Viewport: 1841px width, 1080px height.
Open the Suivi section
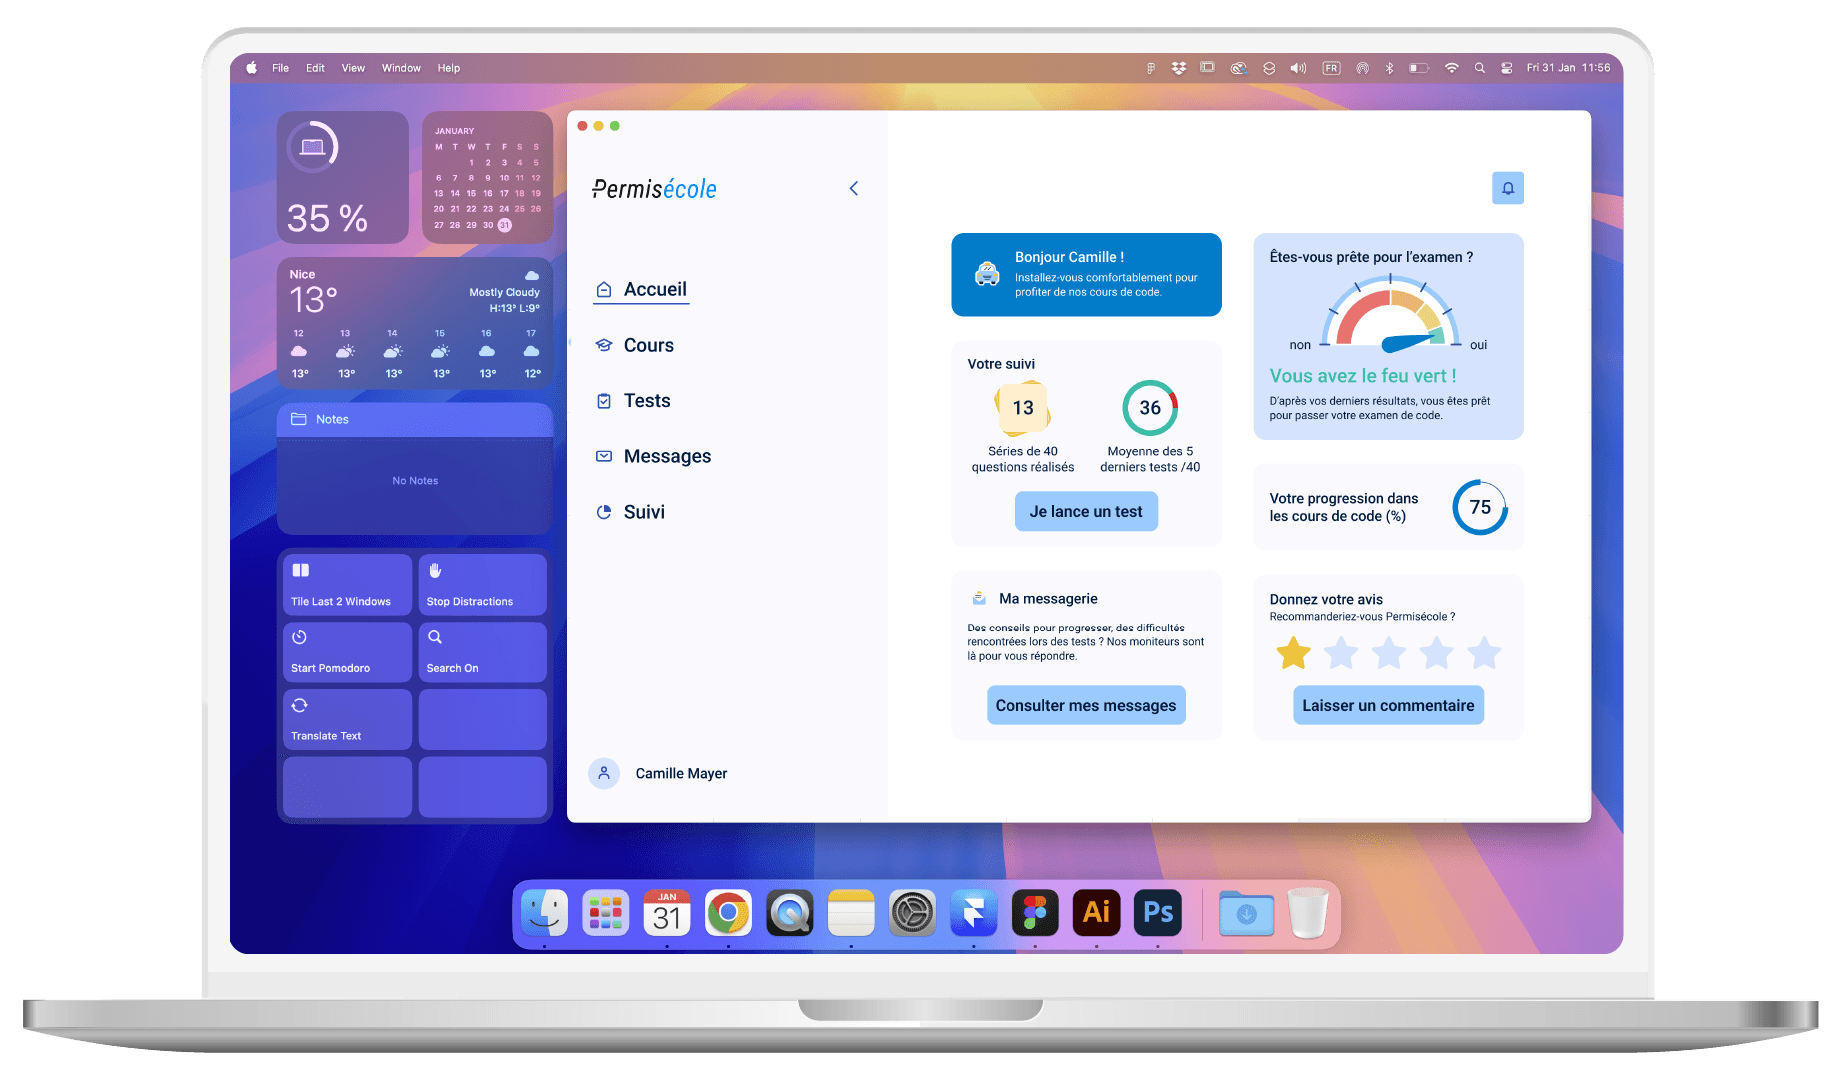[630, 512]
